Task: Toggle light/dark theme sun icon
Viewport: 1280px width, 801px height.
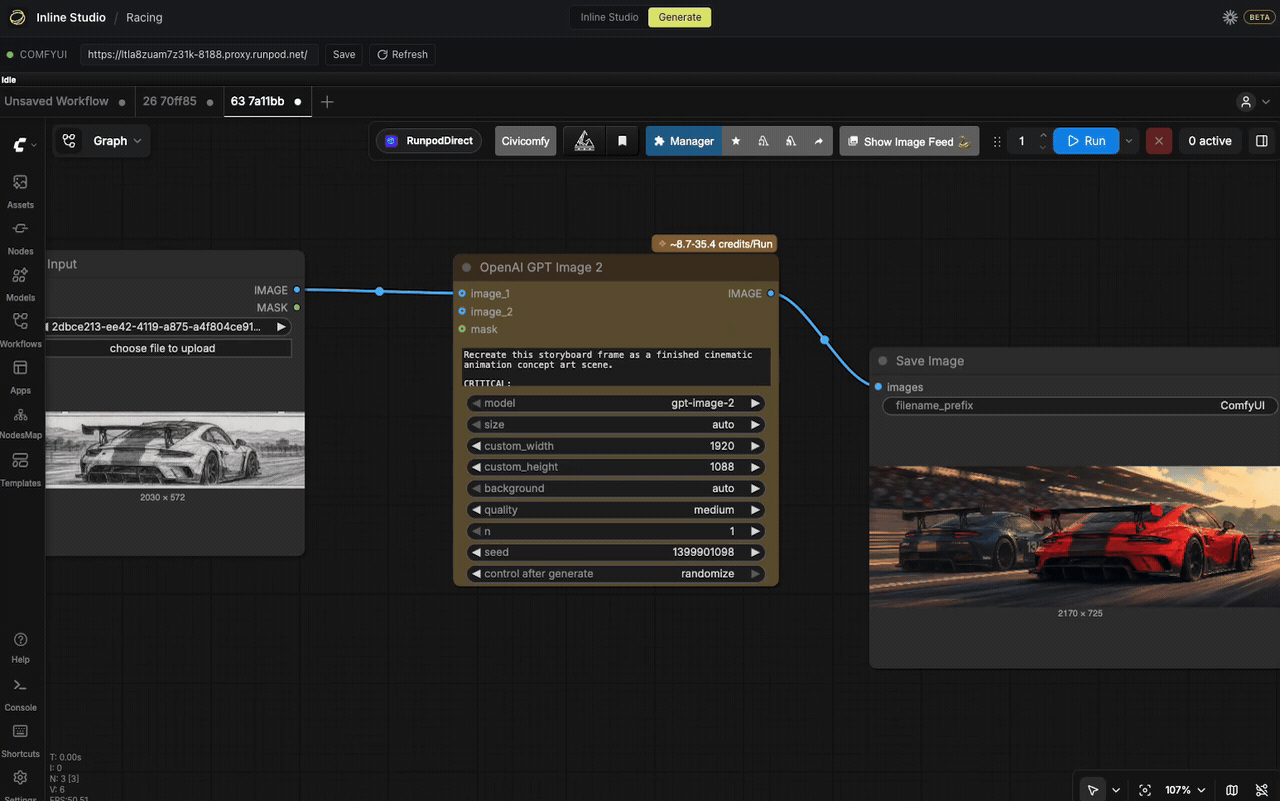Action: point(1230,17)
